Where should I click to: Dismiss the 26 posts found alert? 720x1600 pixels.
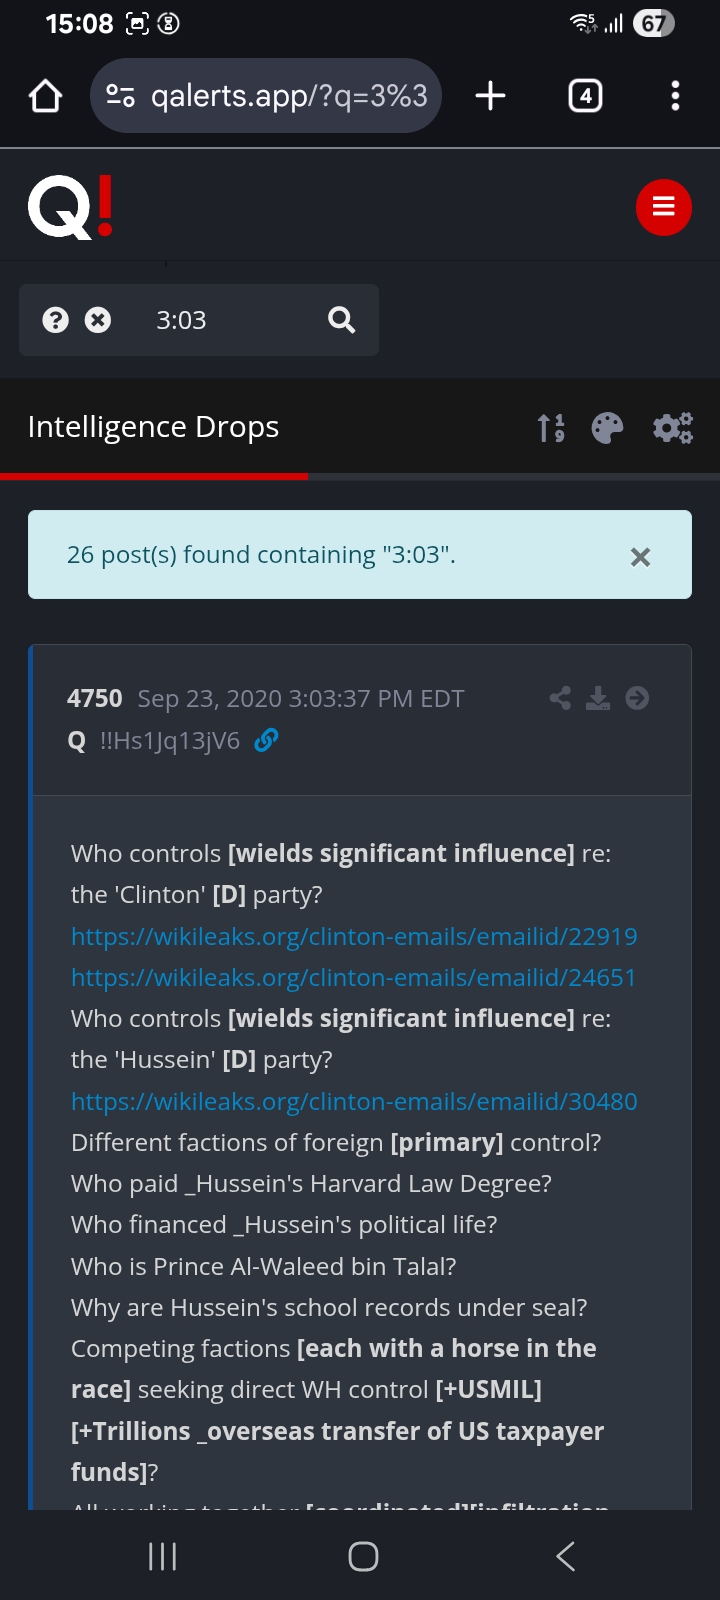pos(640,557)
